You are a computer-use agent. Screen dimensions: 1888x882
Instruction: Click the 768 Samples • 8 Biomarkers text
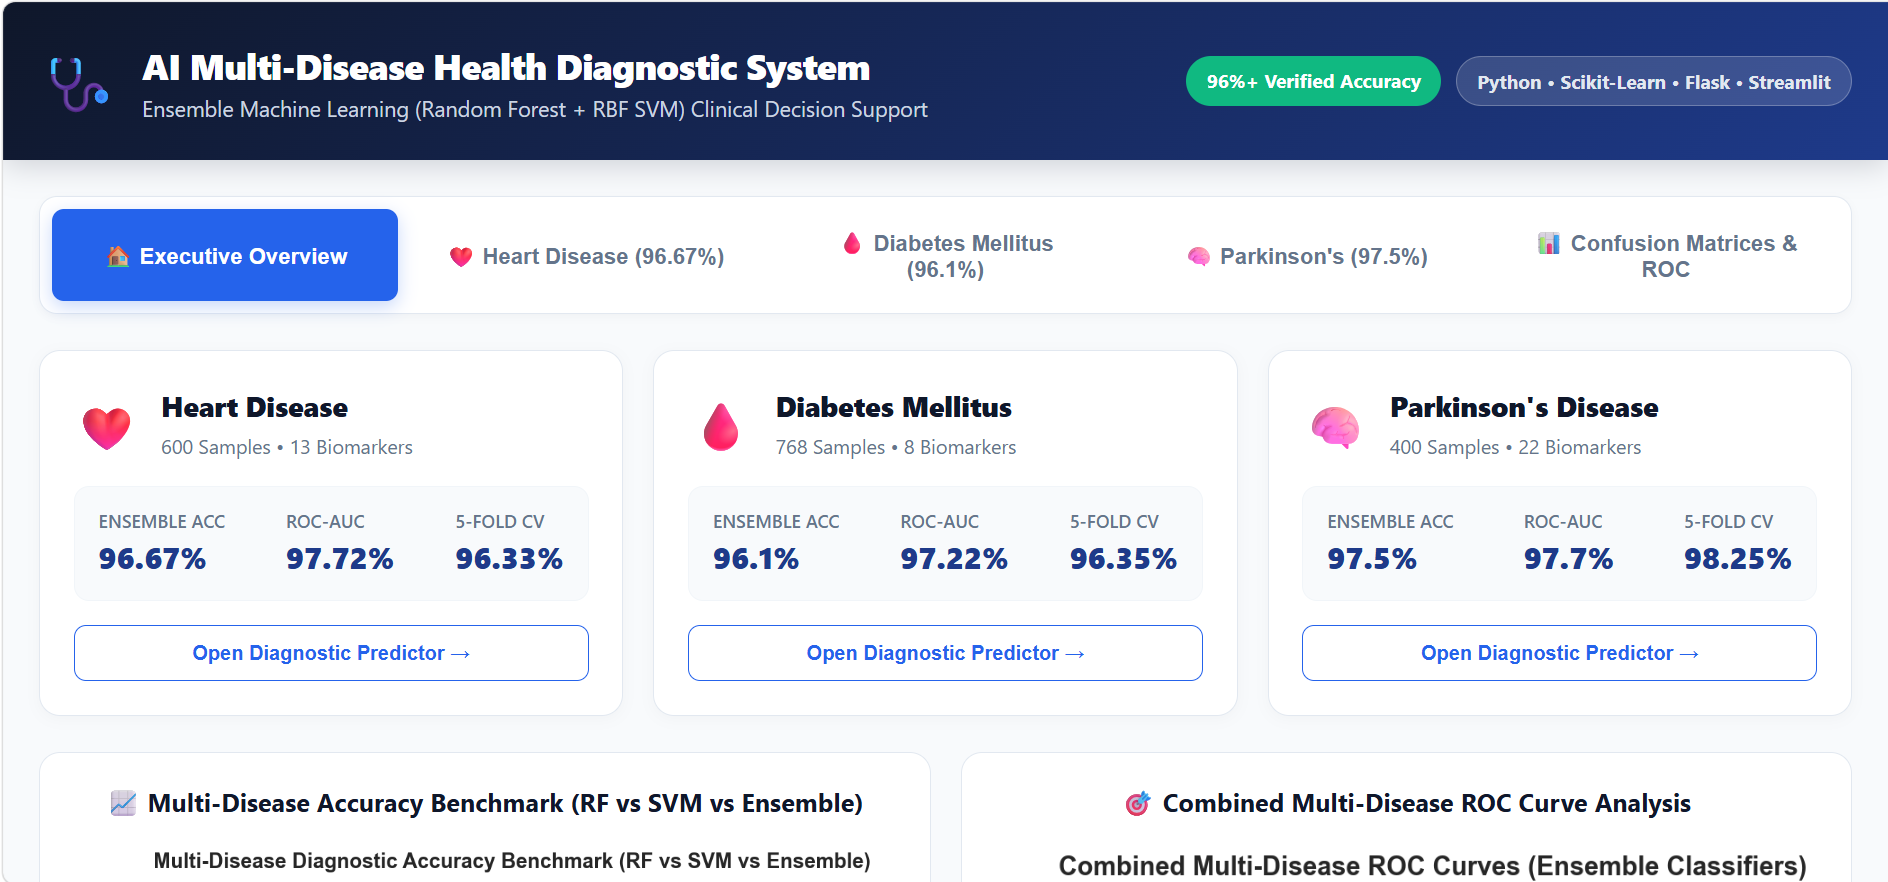(896, 447)
